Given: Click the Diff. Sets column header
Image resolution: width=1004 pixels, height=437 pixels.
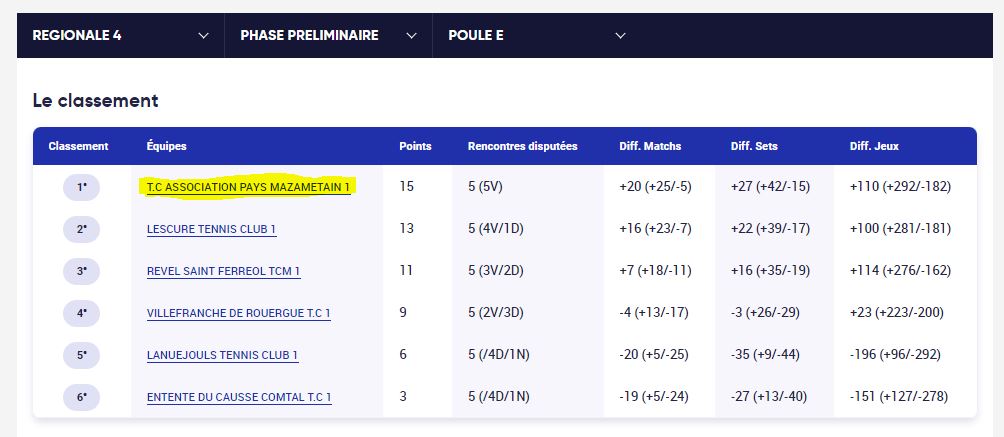Looking at the screenshot, I should 754,146.
